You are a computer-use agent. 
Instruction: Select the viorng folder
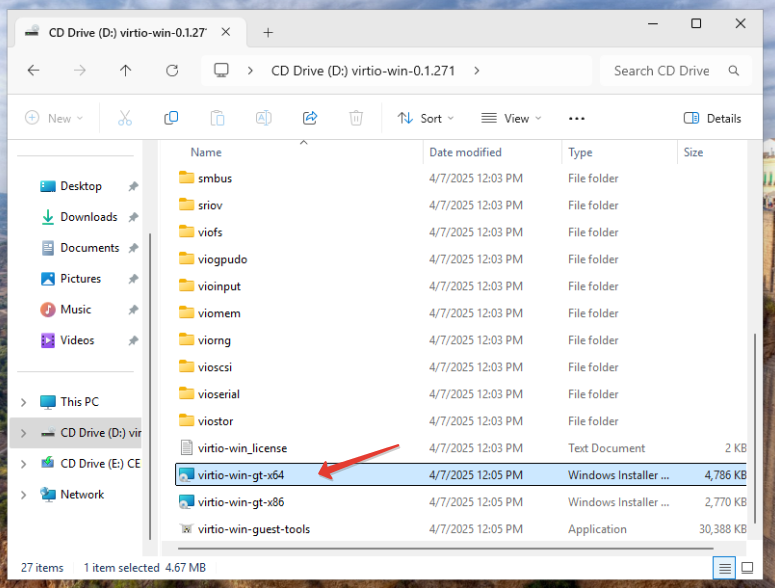pos(461,340)
